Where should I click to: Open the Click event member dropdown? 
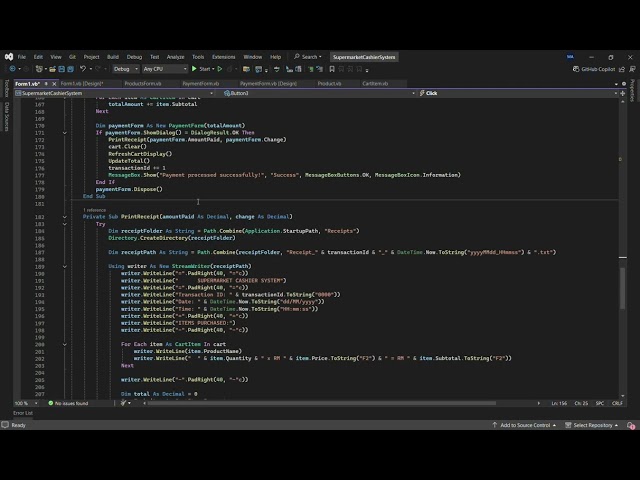[x=518, y=93]
